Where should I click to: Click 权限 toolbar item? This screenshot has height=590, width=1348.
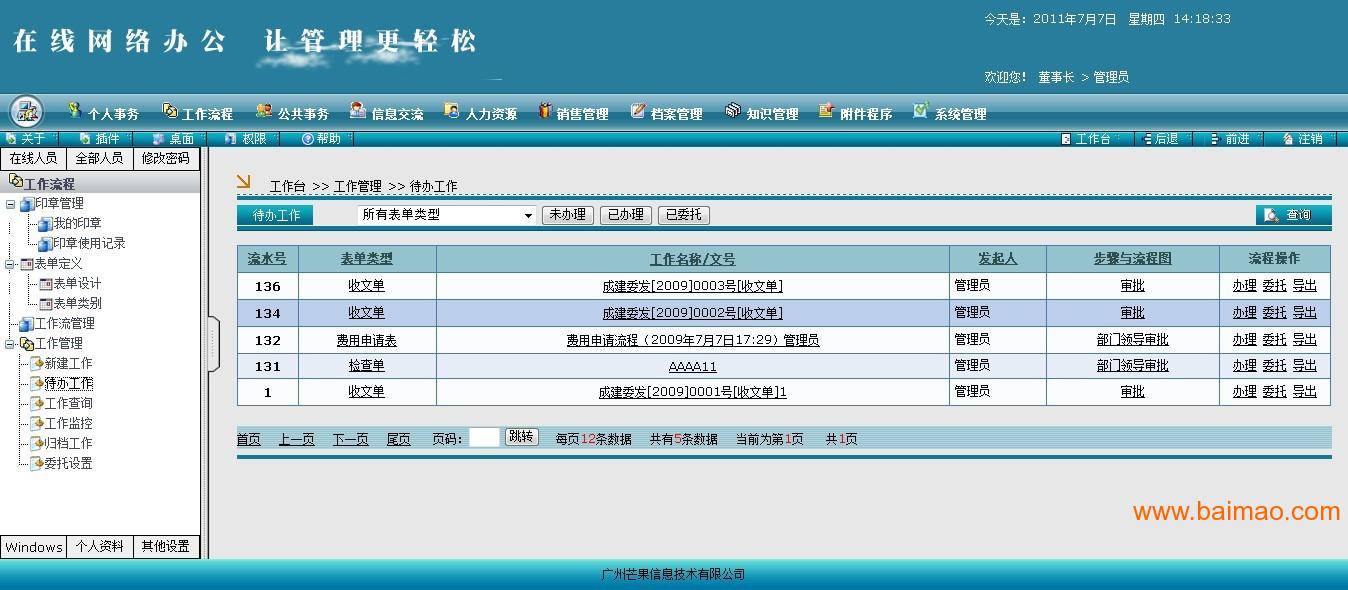tap(246, 139)
